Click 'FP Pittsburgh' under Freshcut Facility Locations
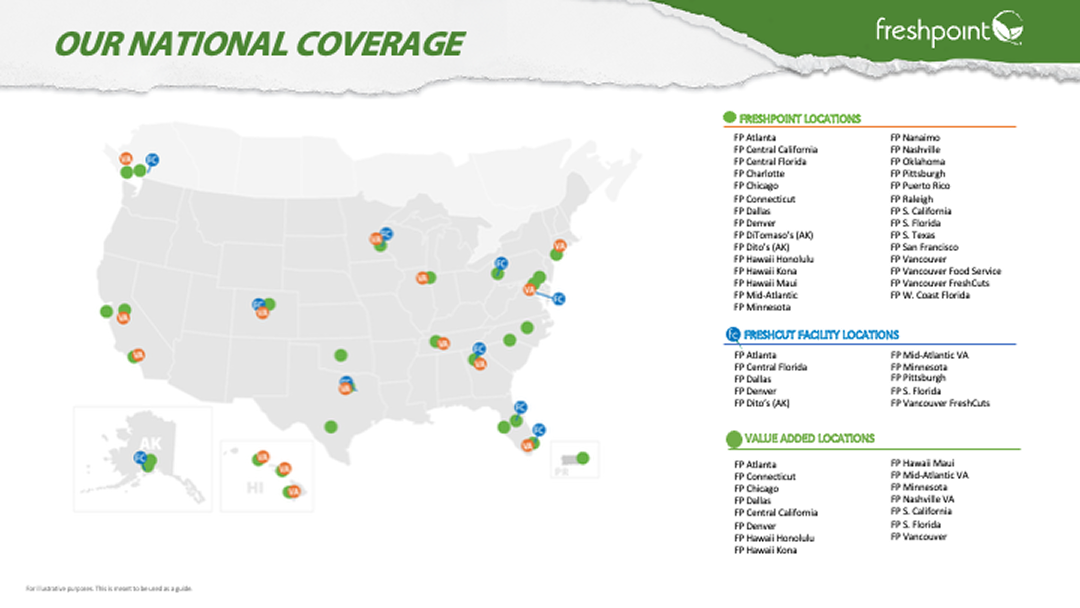Viewport: 1080px width, 608px height. [x=917, y=378]
